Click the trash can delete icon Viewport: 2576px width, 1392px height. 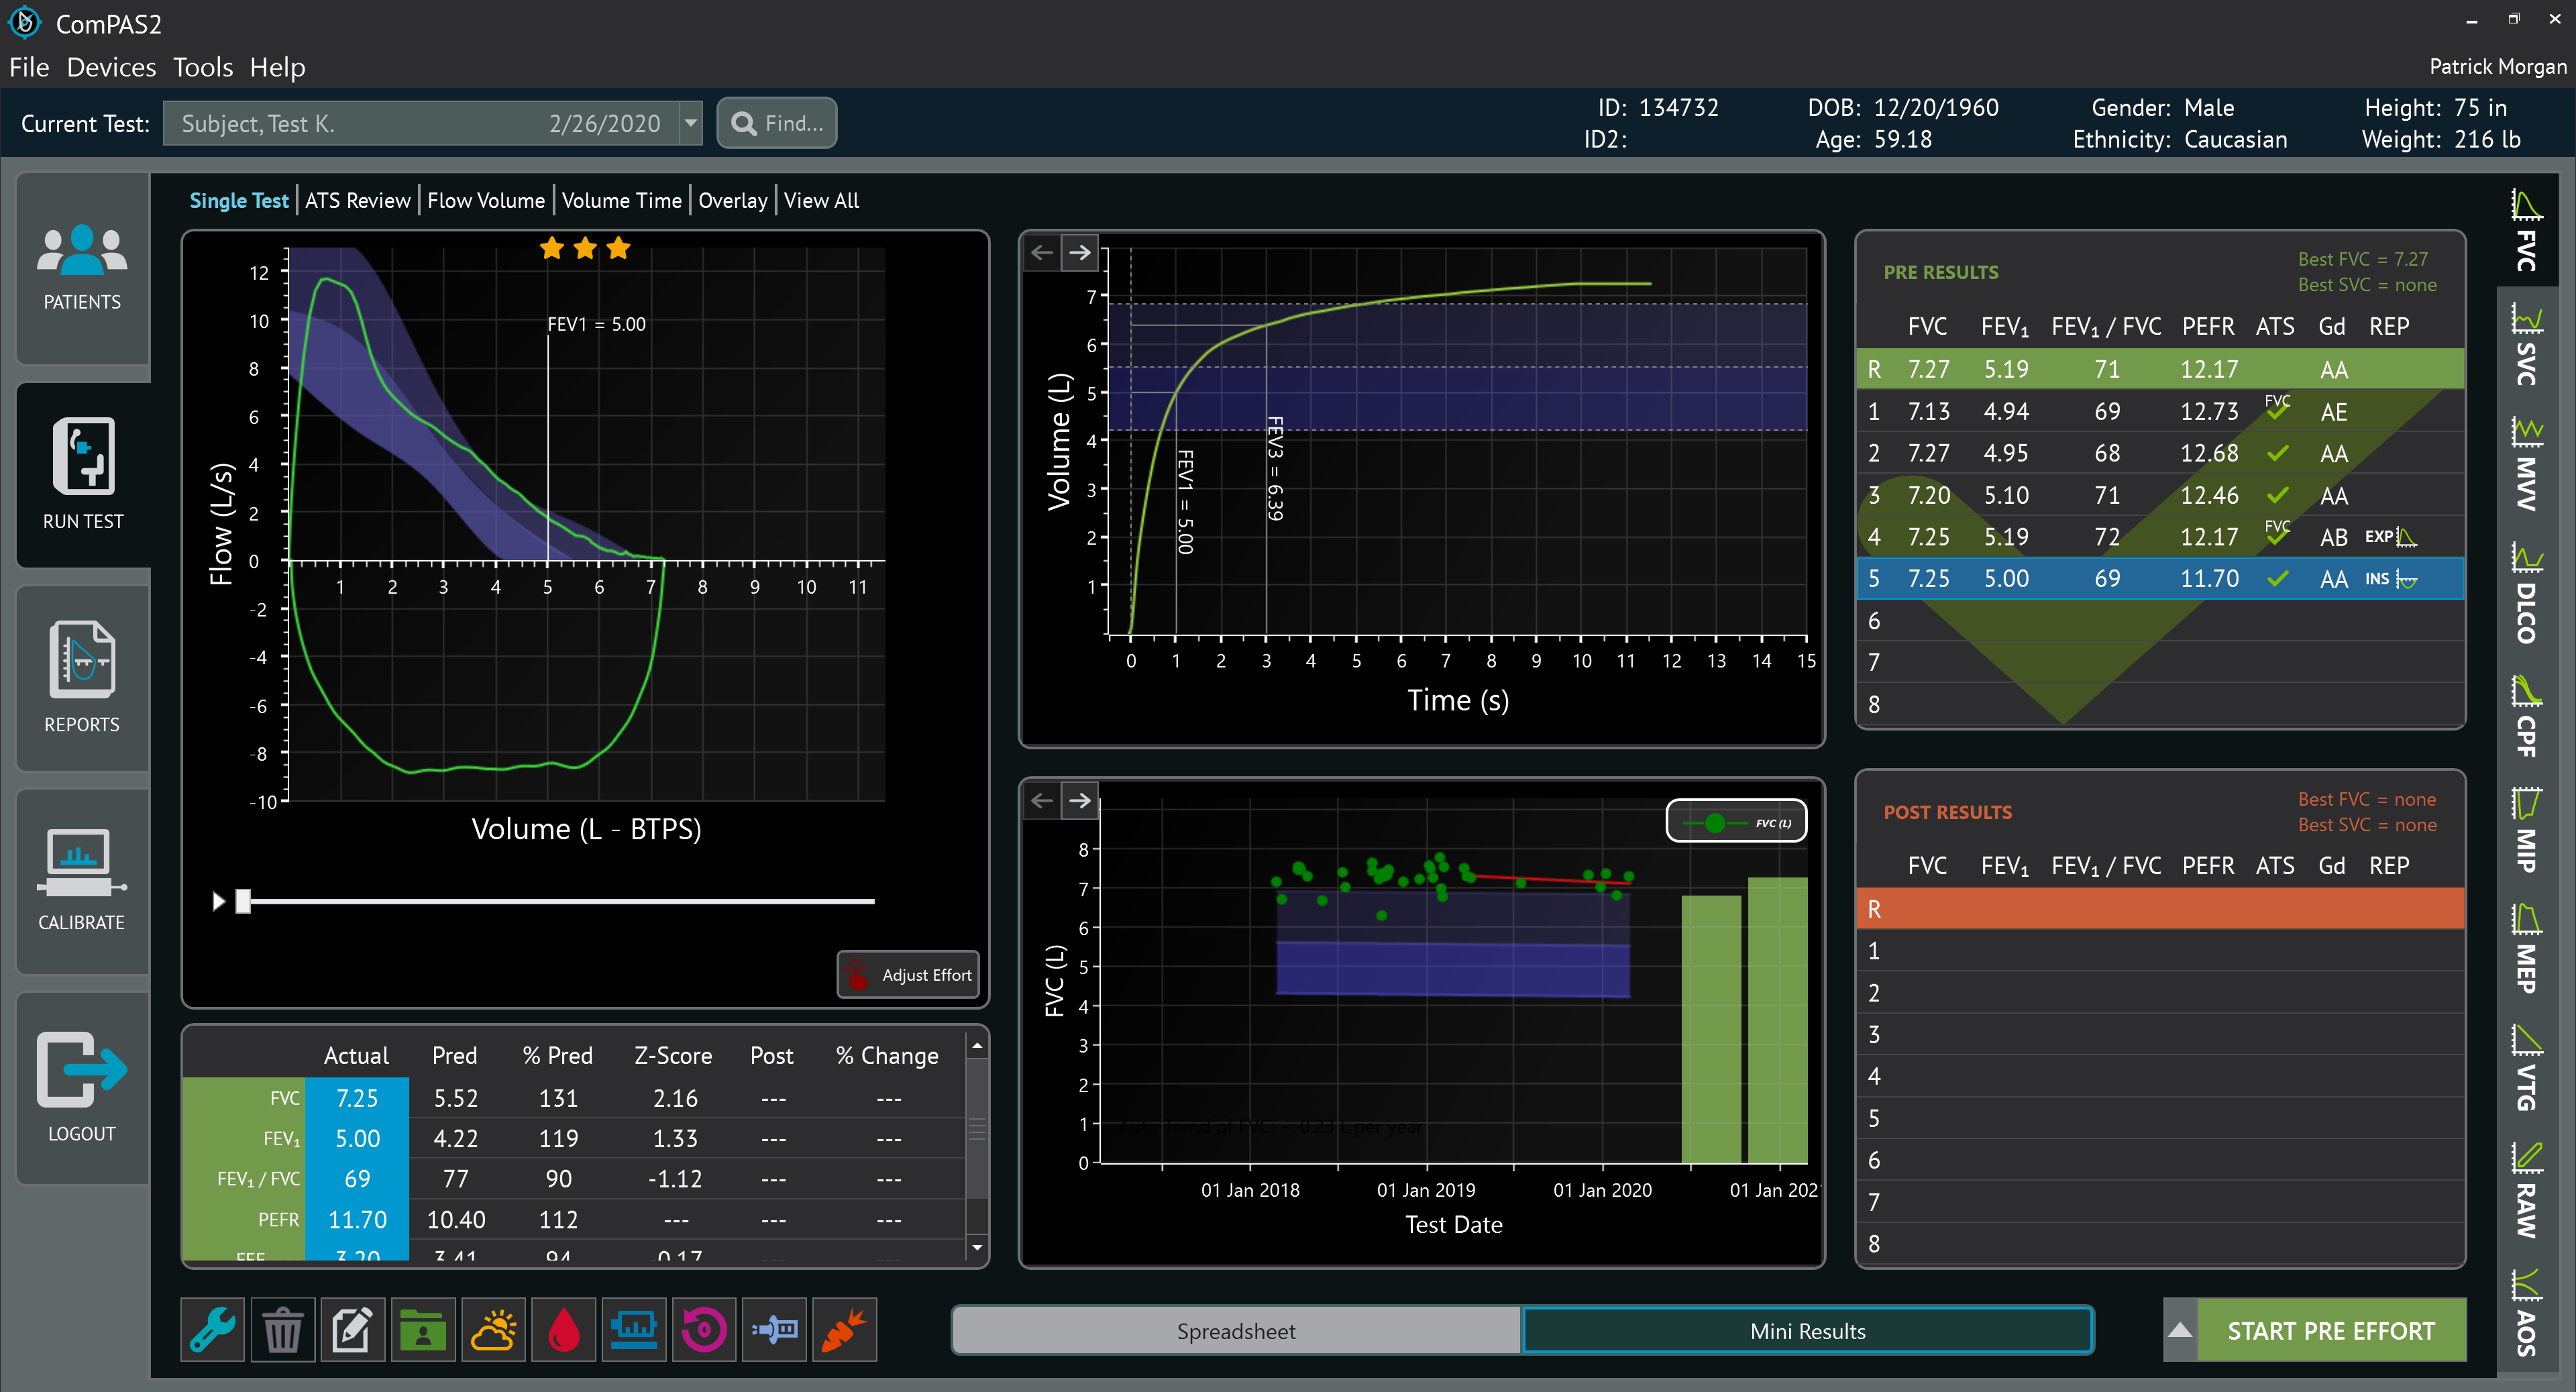point(283,1329)
